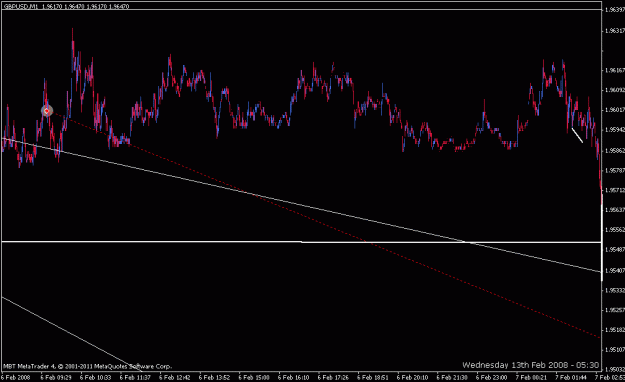625x382 pixels.
Task: Click price scale value 1.95407
Action: click(614, 270)
